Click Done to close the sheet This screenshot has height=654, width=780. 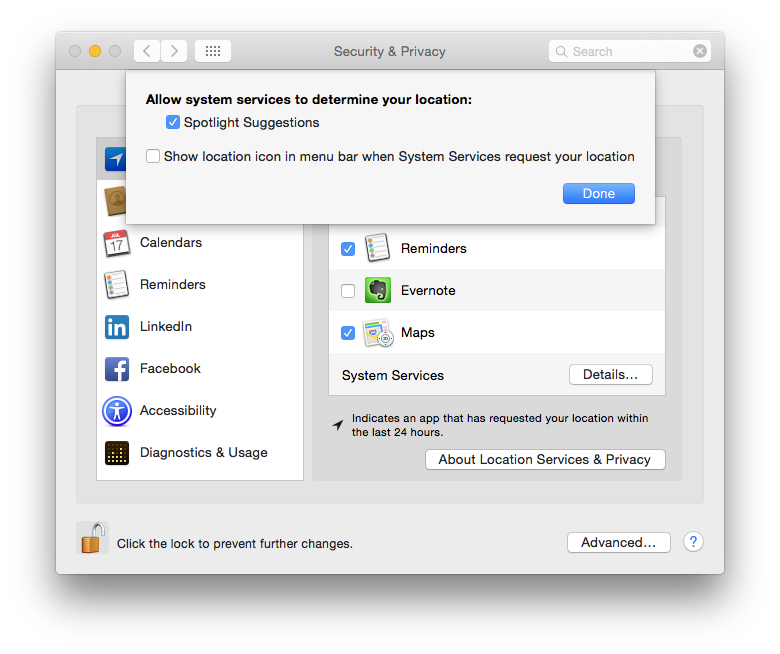598,193
